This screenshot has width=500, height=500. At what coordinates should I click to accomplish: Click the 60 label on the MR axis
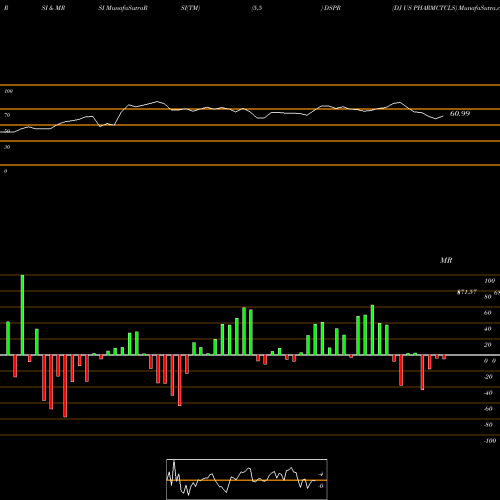pyautogui.click(x=488, y=313)
